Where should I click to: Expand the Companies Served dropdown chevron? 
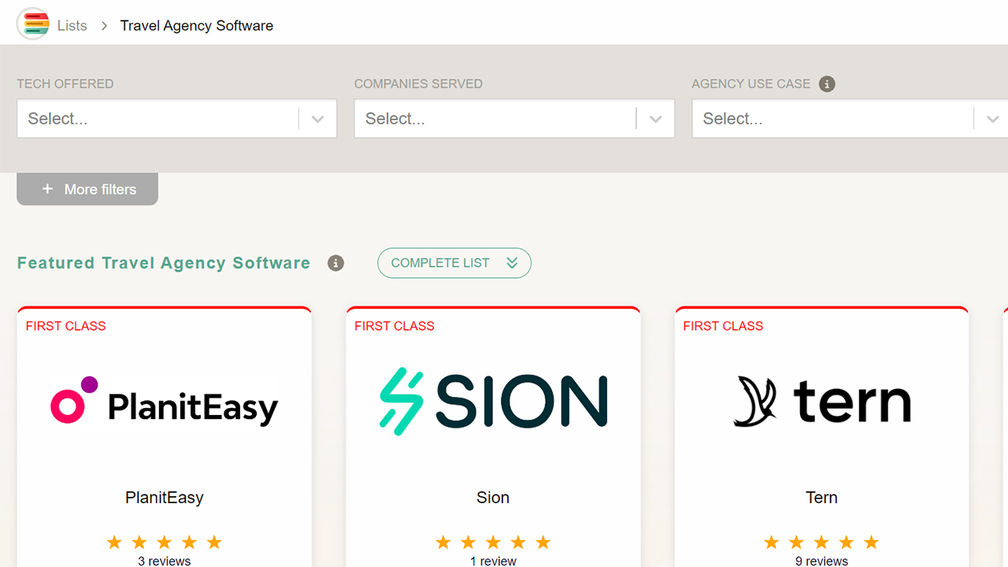click(x=655, y=119)
